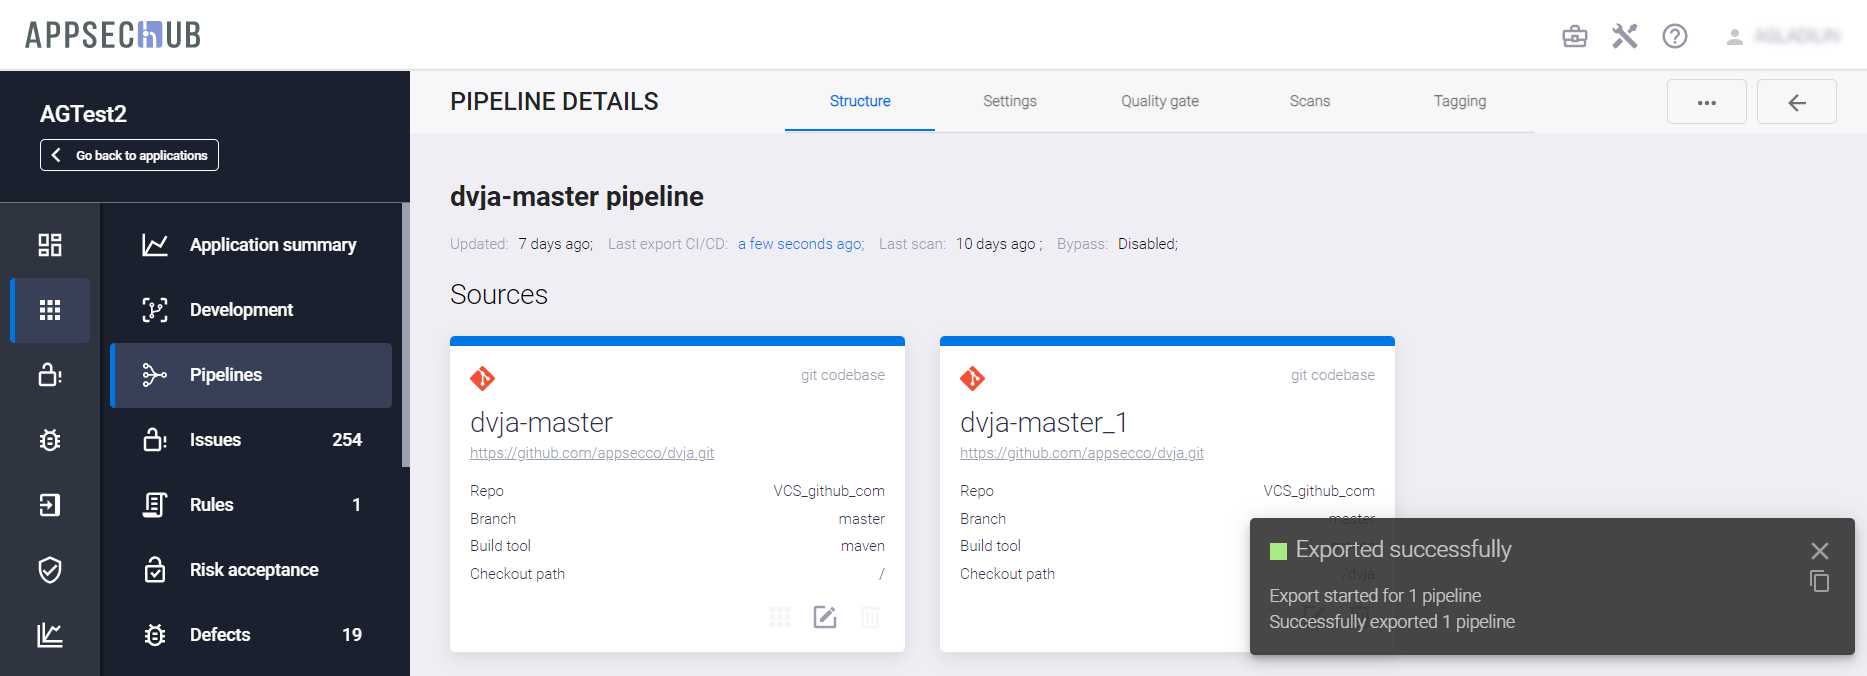Open the help question mark icon
The height and width of the screenshot is (676, 1867).
coord(1674,37)
